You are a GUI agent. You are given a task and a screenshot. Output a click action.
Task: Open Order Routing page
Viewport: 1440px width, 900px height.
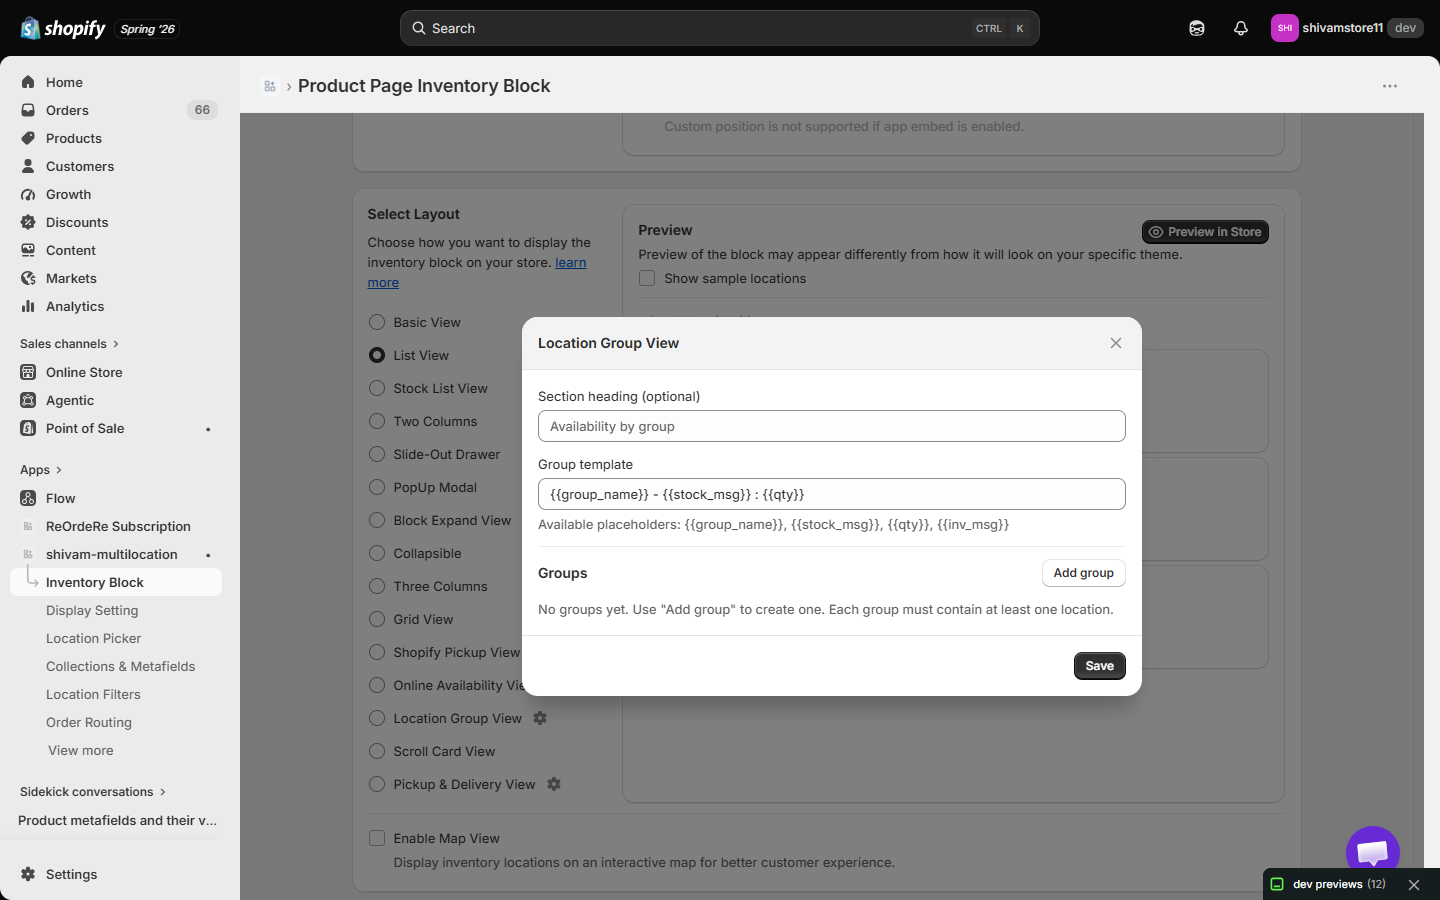point(89,722)
